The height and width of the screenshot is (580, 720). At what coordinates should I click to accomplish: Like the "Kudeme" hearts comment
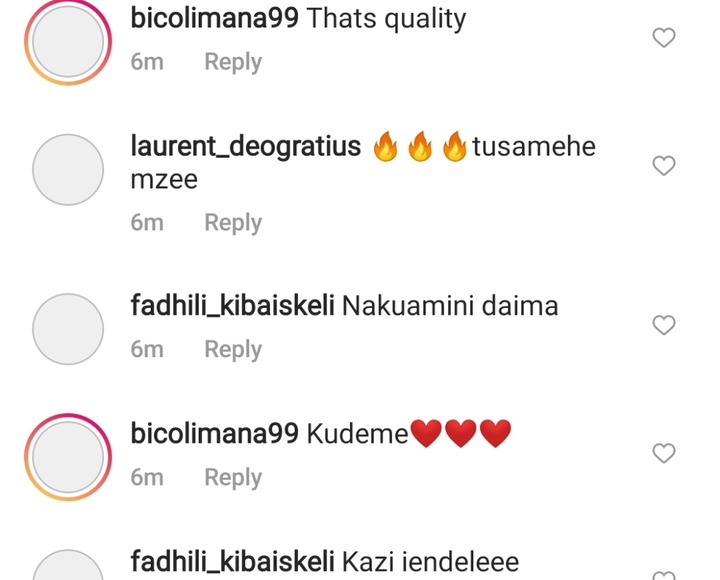point(664,453)
